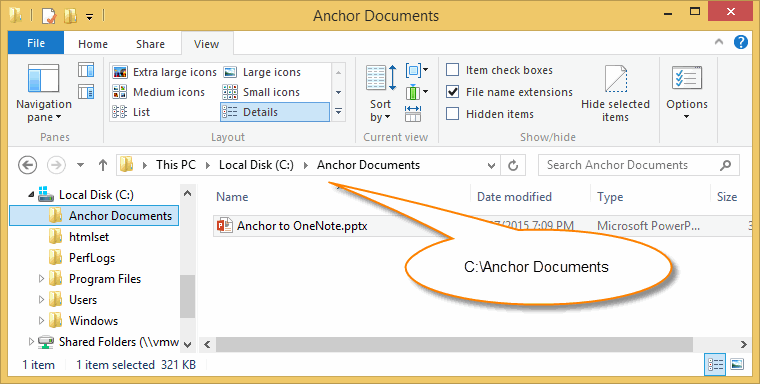
Task: Click Size all columns to fit icon
Action: (x=413, y=114)
